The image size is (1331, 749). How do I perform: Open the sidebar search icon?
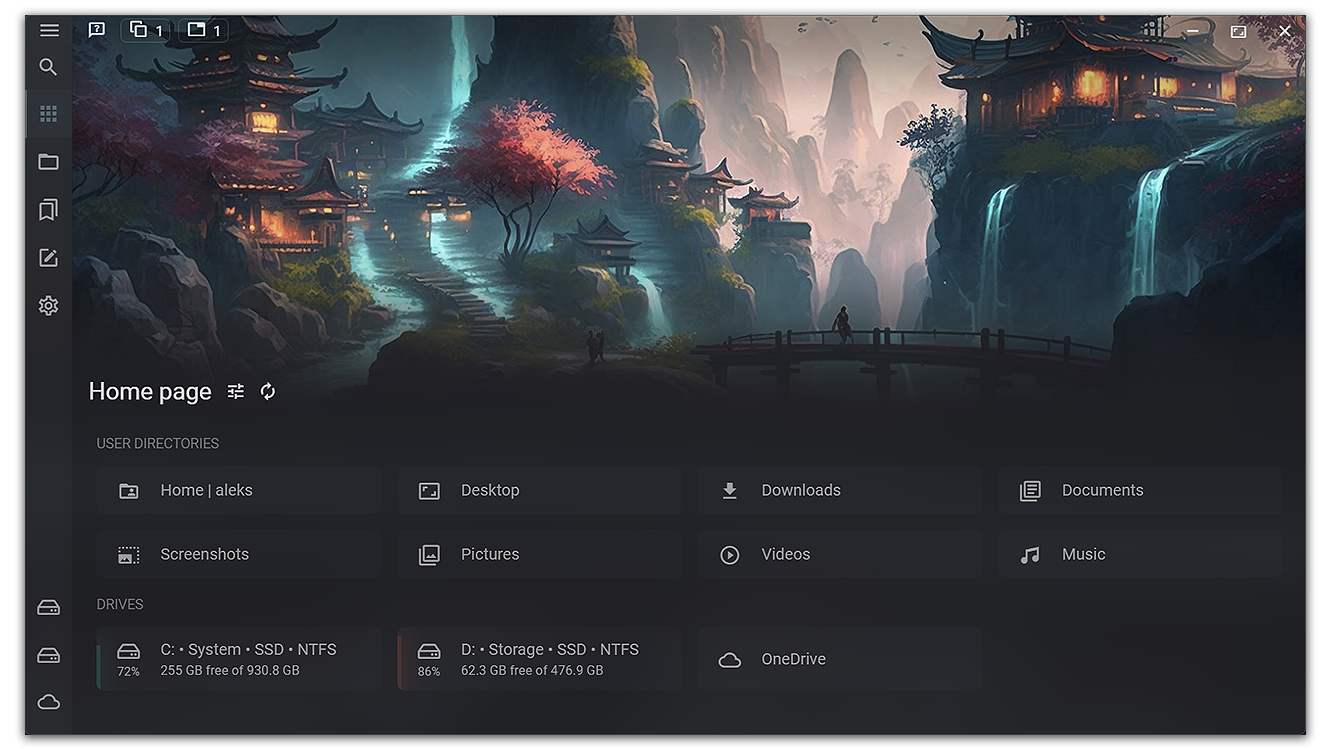(x=48, y=67)
